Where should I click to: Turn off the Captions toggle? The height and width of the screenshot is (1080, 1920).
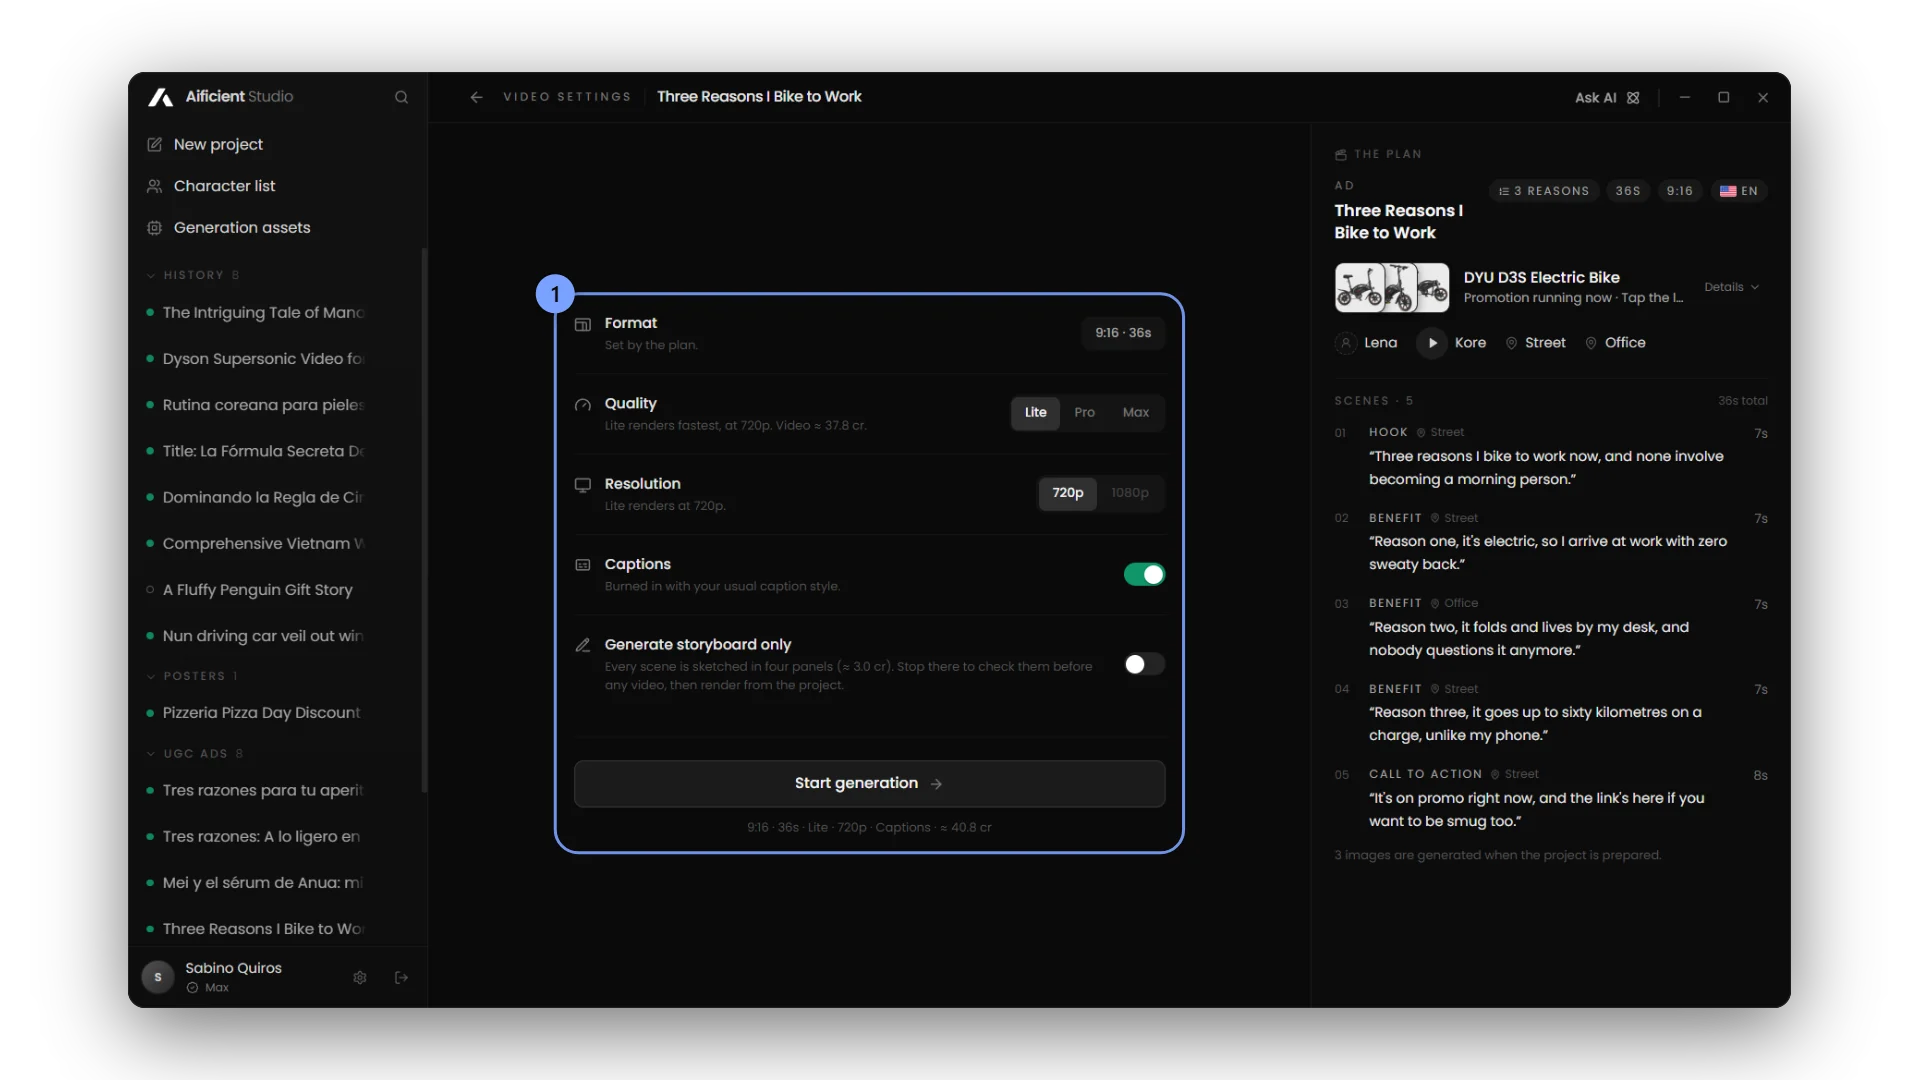(x=1144, y=574)
